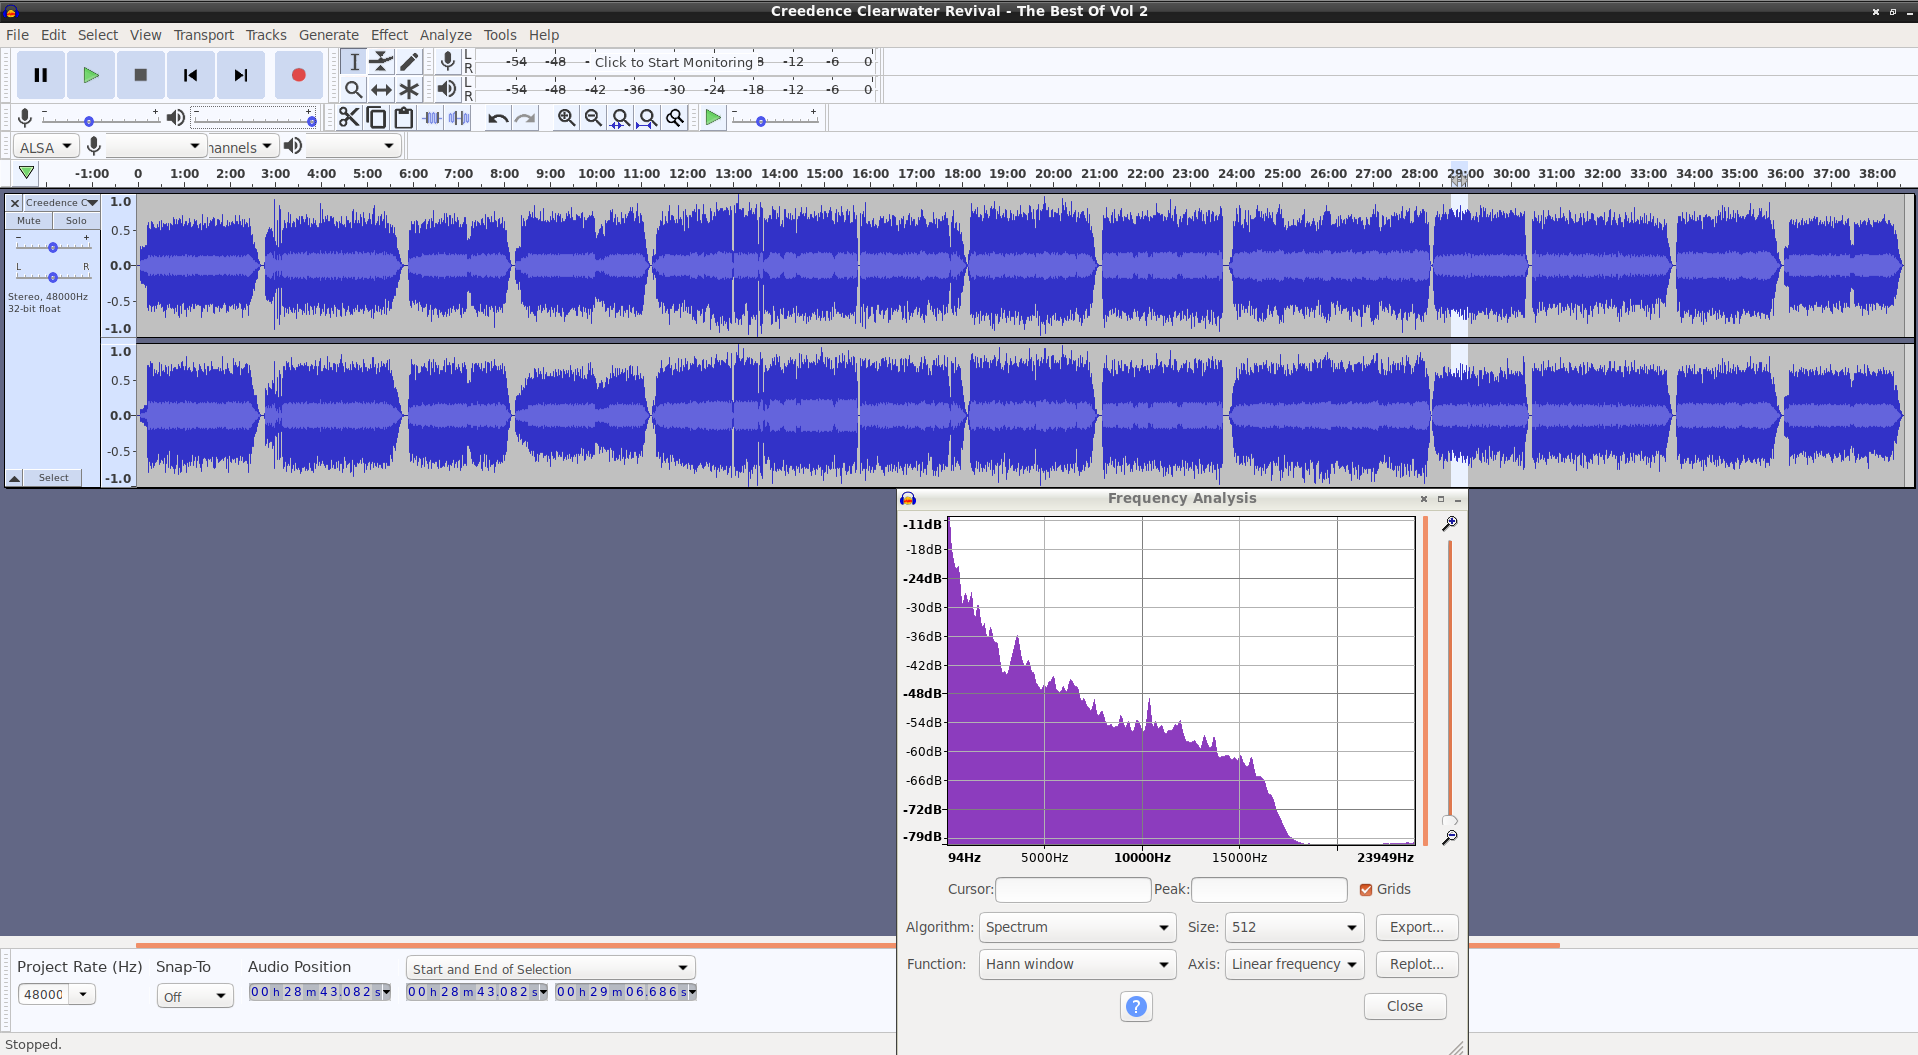This screenshot has height=1055, width=1918.
Task: Open the Analyze menu
Action: pos(445,35)
